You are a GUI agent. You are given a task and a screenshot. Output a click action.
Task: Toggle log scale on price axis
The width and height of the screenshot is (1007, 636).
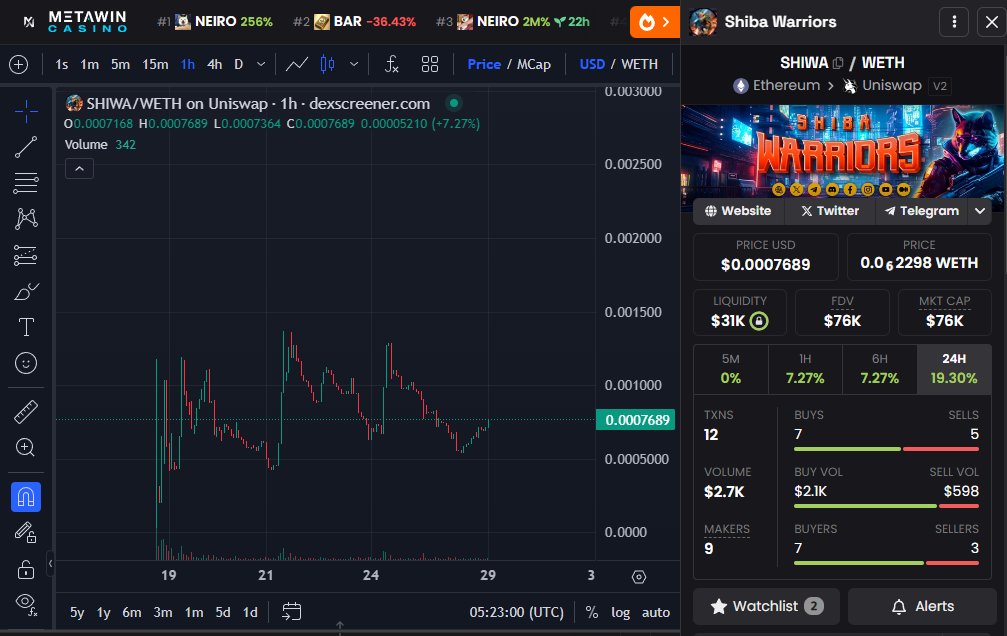620,612
